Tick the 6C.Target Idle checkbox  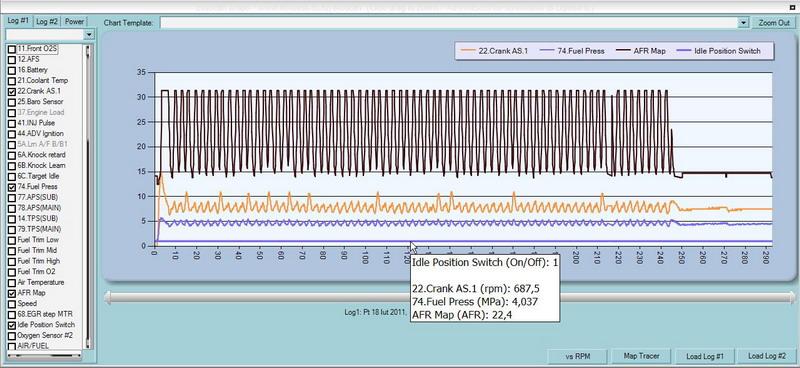[x=12, y=176]
